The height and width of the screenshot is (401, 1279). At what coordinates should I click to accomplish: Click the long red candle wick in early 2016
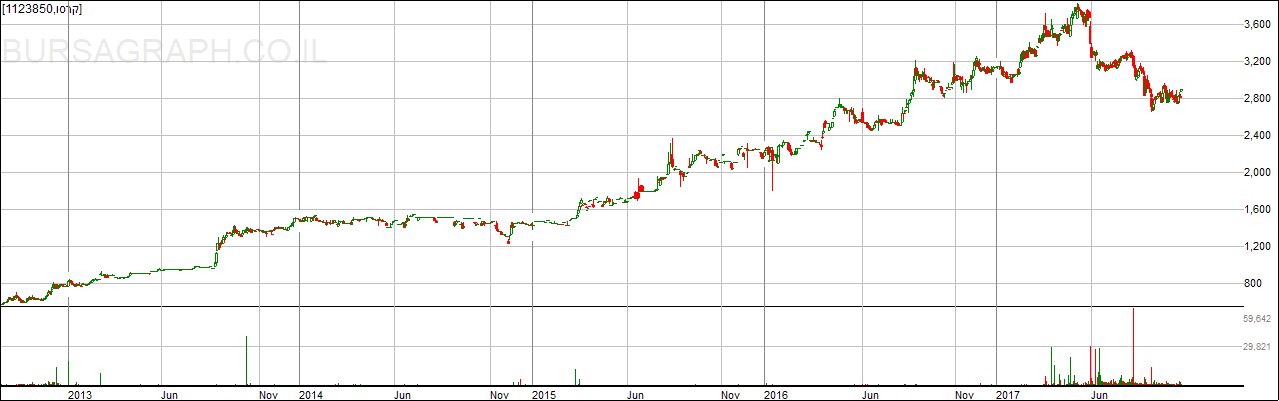coord(772,180)
